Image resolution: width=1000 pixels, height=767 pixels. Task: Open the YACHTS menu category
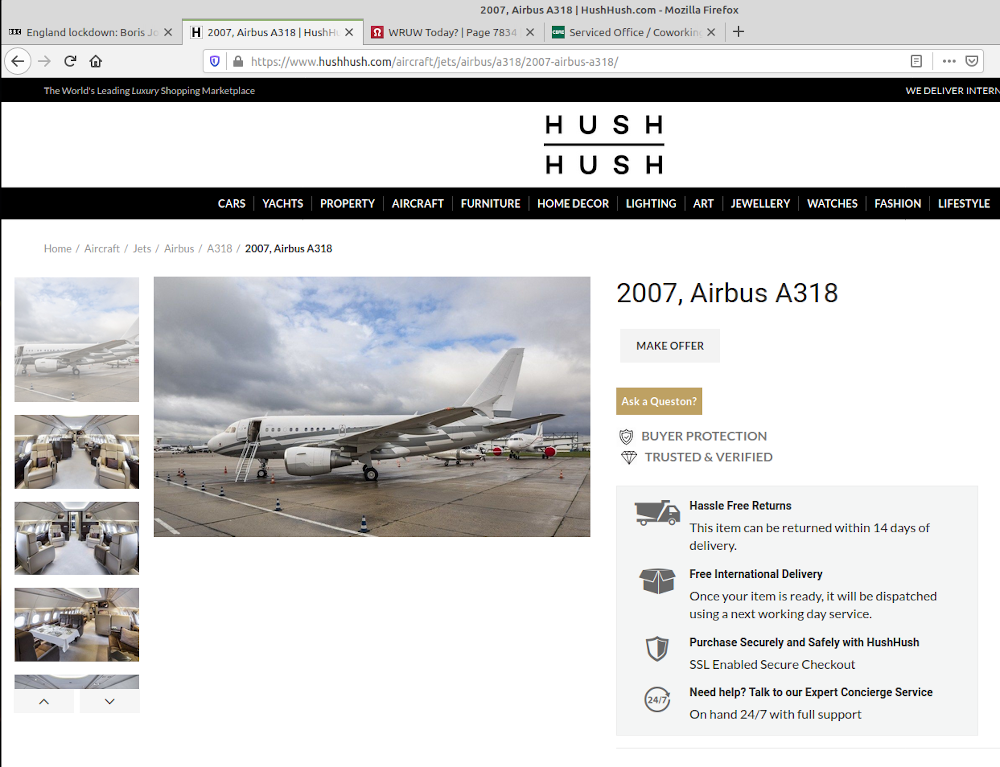(283, 203)
